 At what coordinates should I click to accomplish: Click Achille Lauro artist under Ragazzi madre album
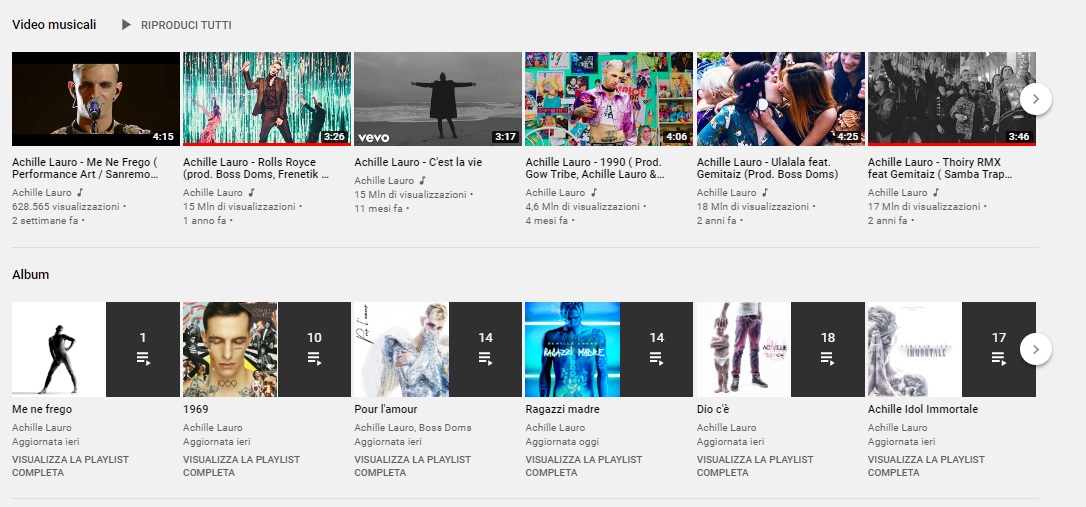tap(555, 427)
